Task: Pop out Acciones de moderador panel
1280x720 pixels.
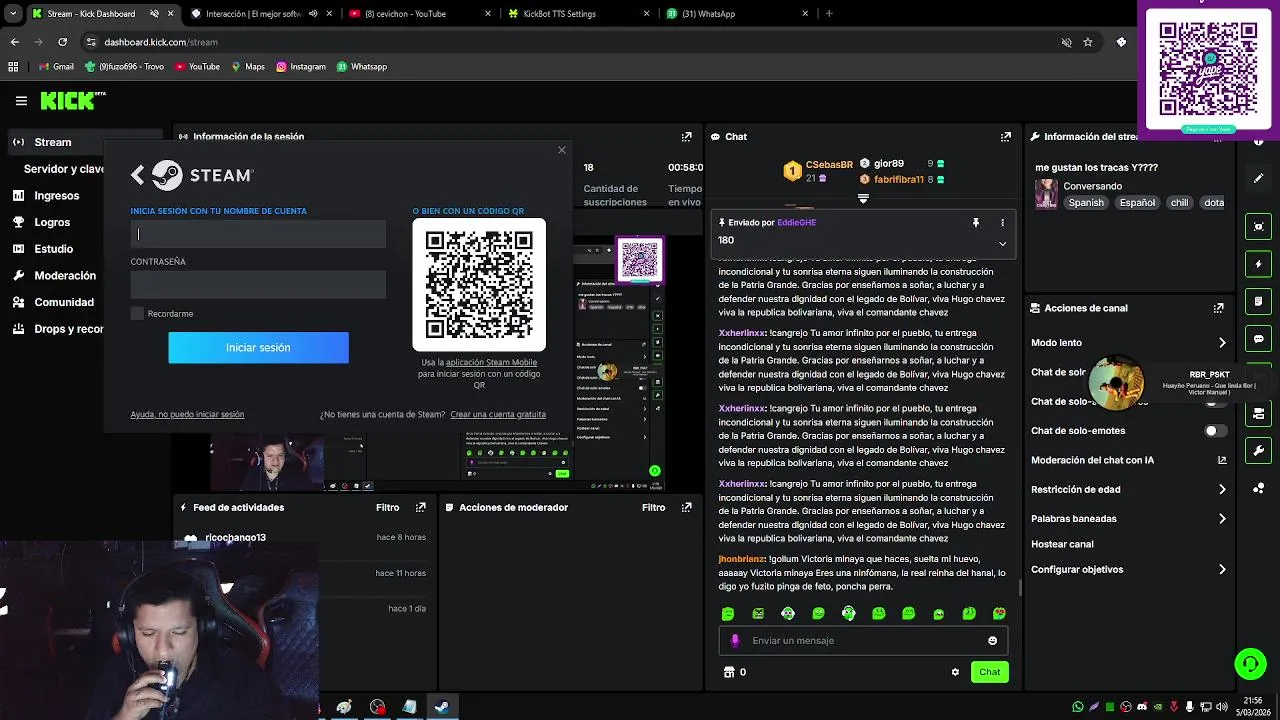Action: pos(686,507)
